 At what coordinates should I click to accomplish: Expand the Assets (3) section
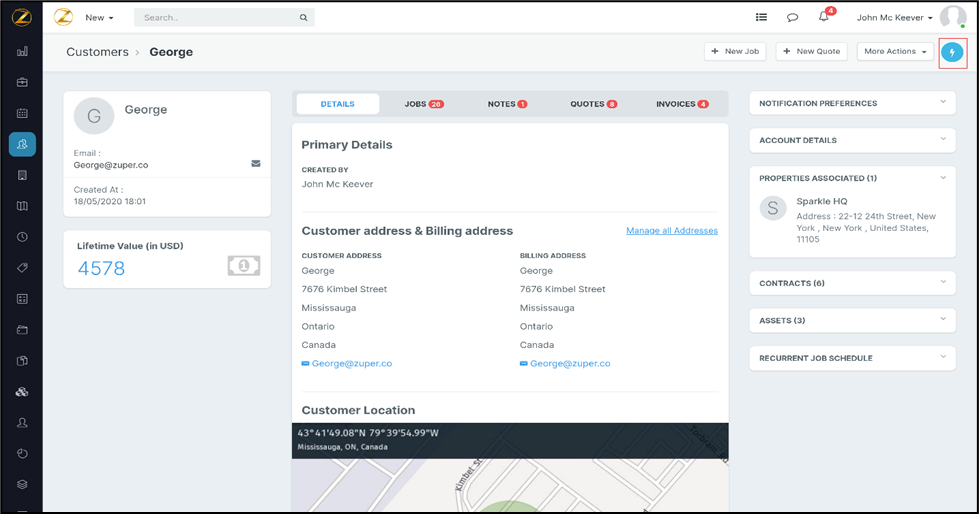click(x=851, y=320)
